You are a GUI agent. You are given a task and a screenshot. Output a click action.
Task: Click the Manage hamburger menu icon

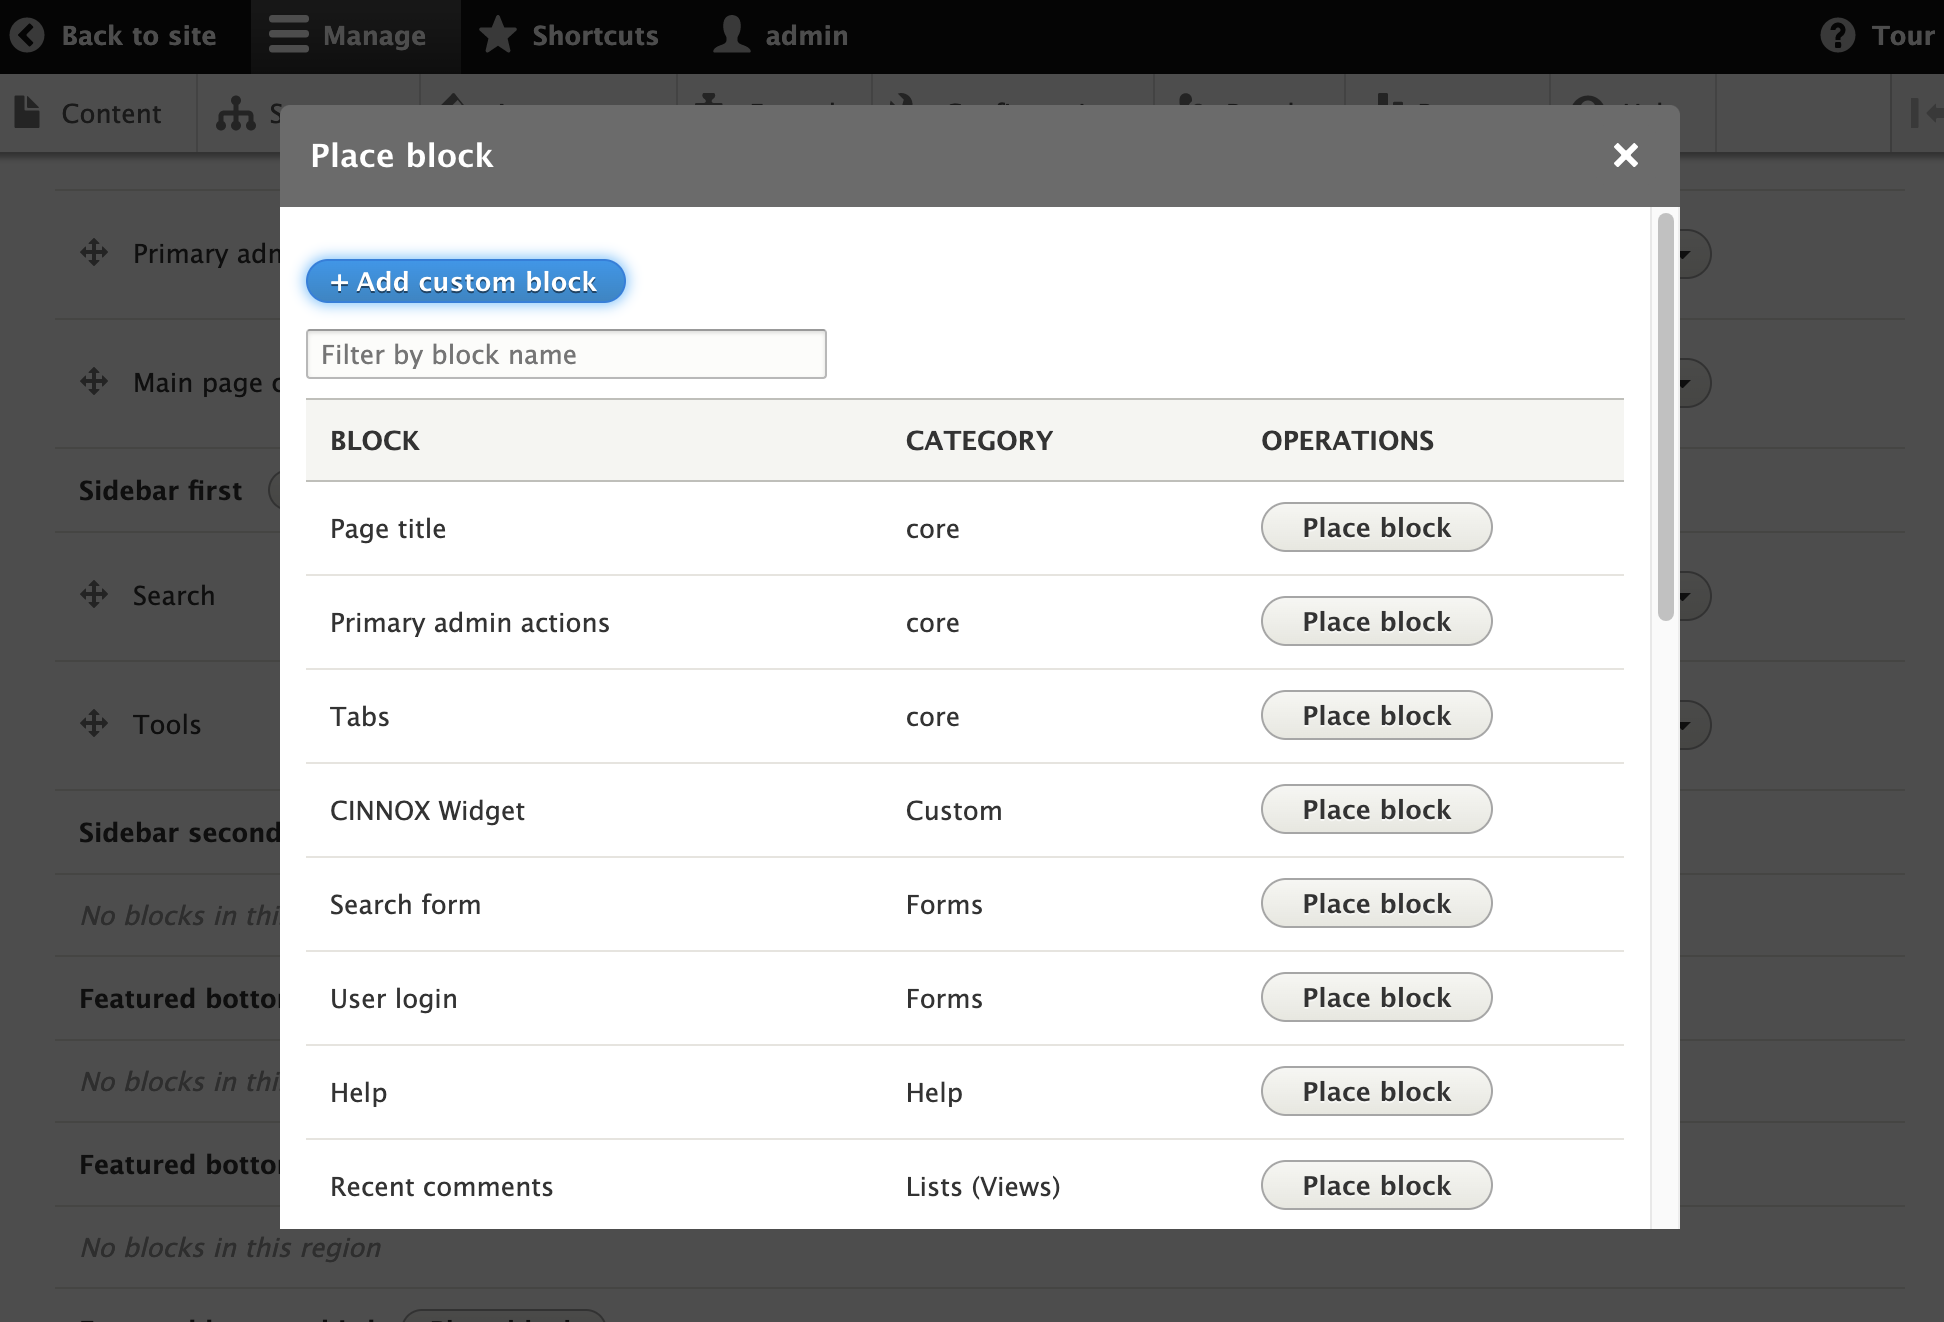click(x=289, y=36)
